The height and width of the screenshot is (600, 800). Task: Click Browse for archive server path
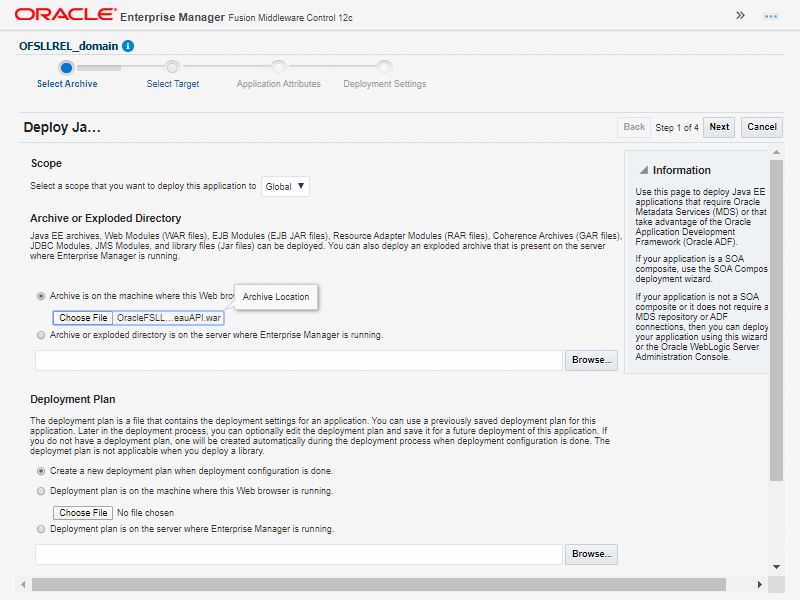(x=591, y=360)
